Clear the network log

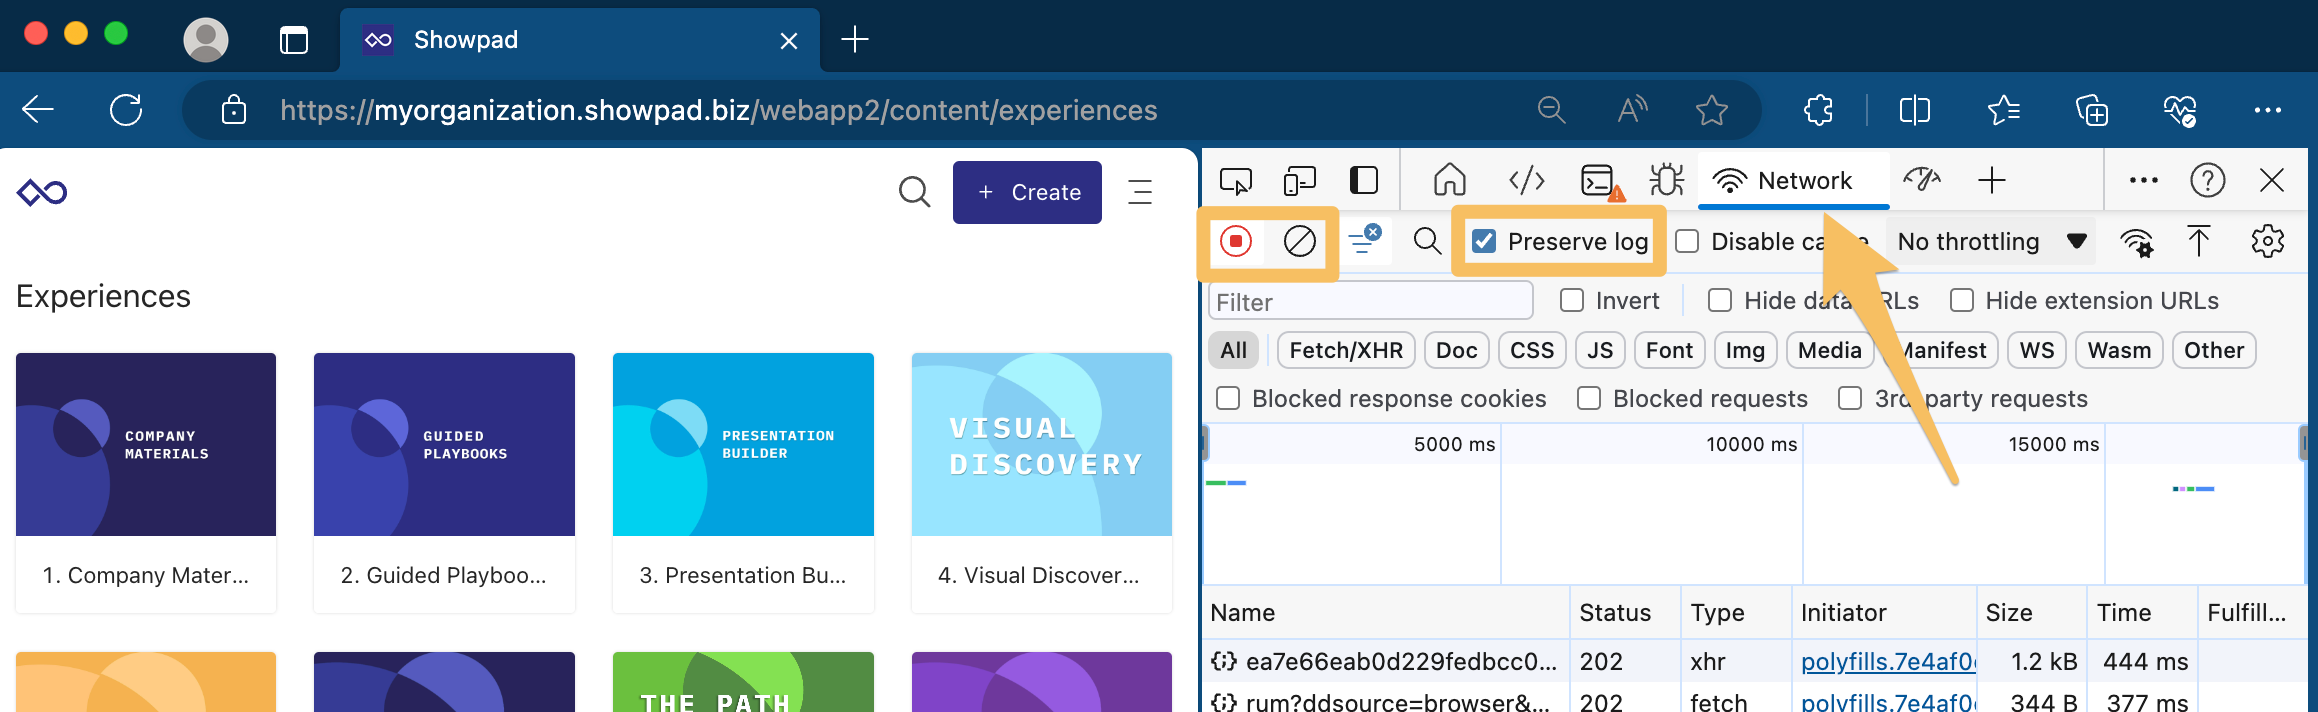coord(1300,242)
